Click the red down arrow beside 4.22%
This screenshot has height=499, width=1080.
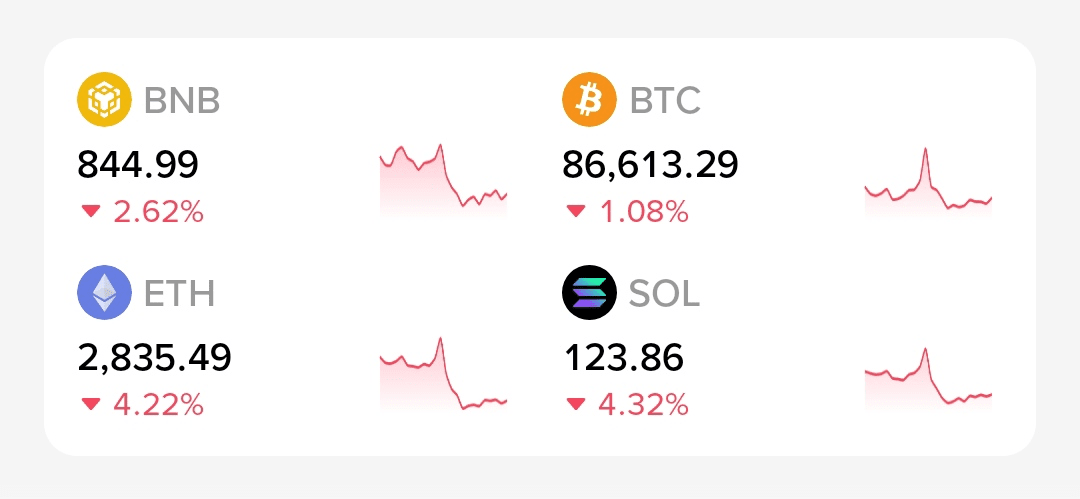pyautogui.click(x=91, y=405)
